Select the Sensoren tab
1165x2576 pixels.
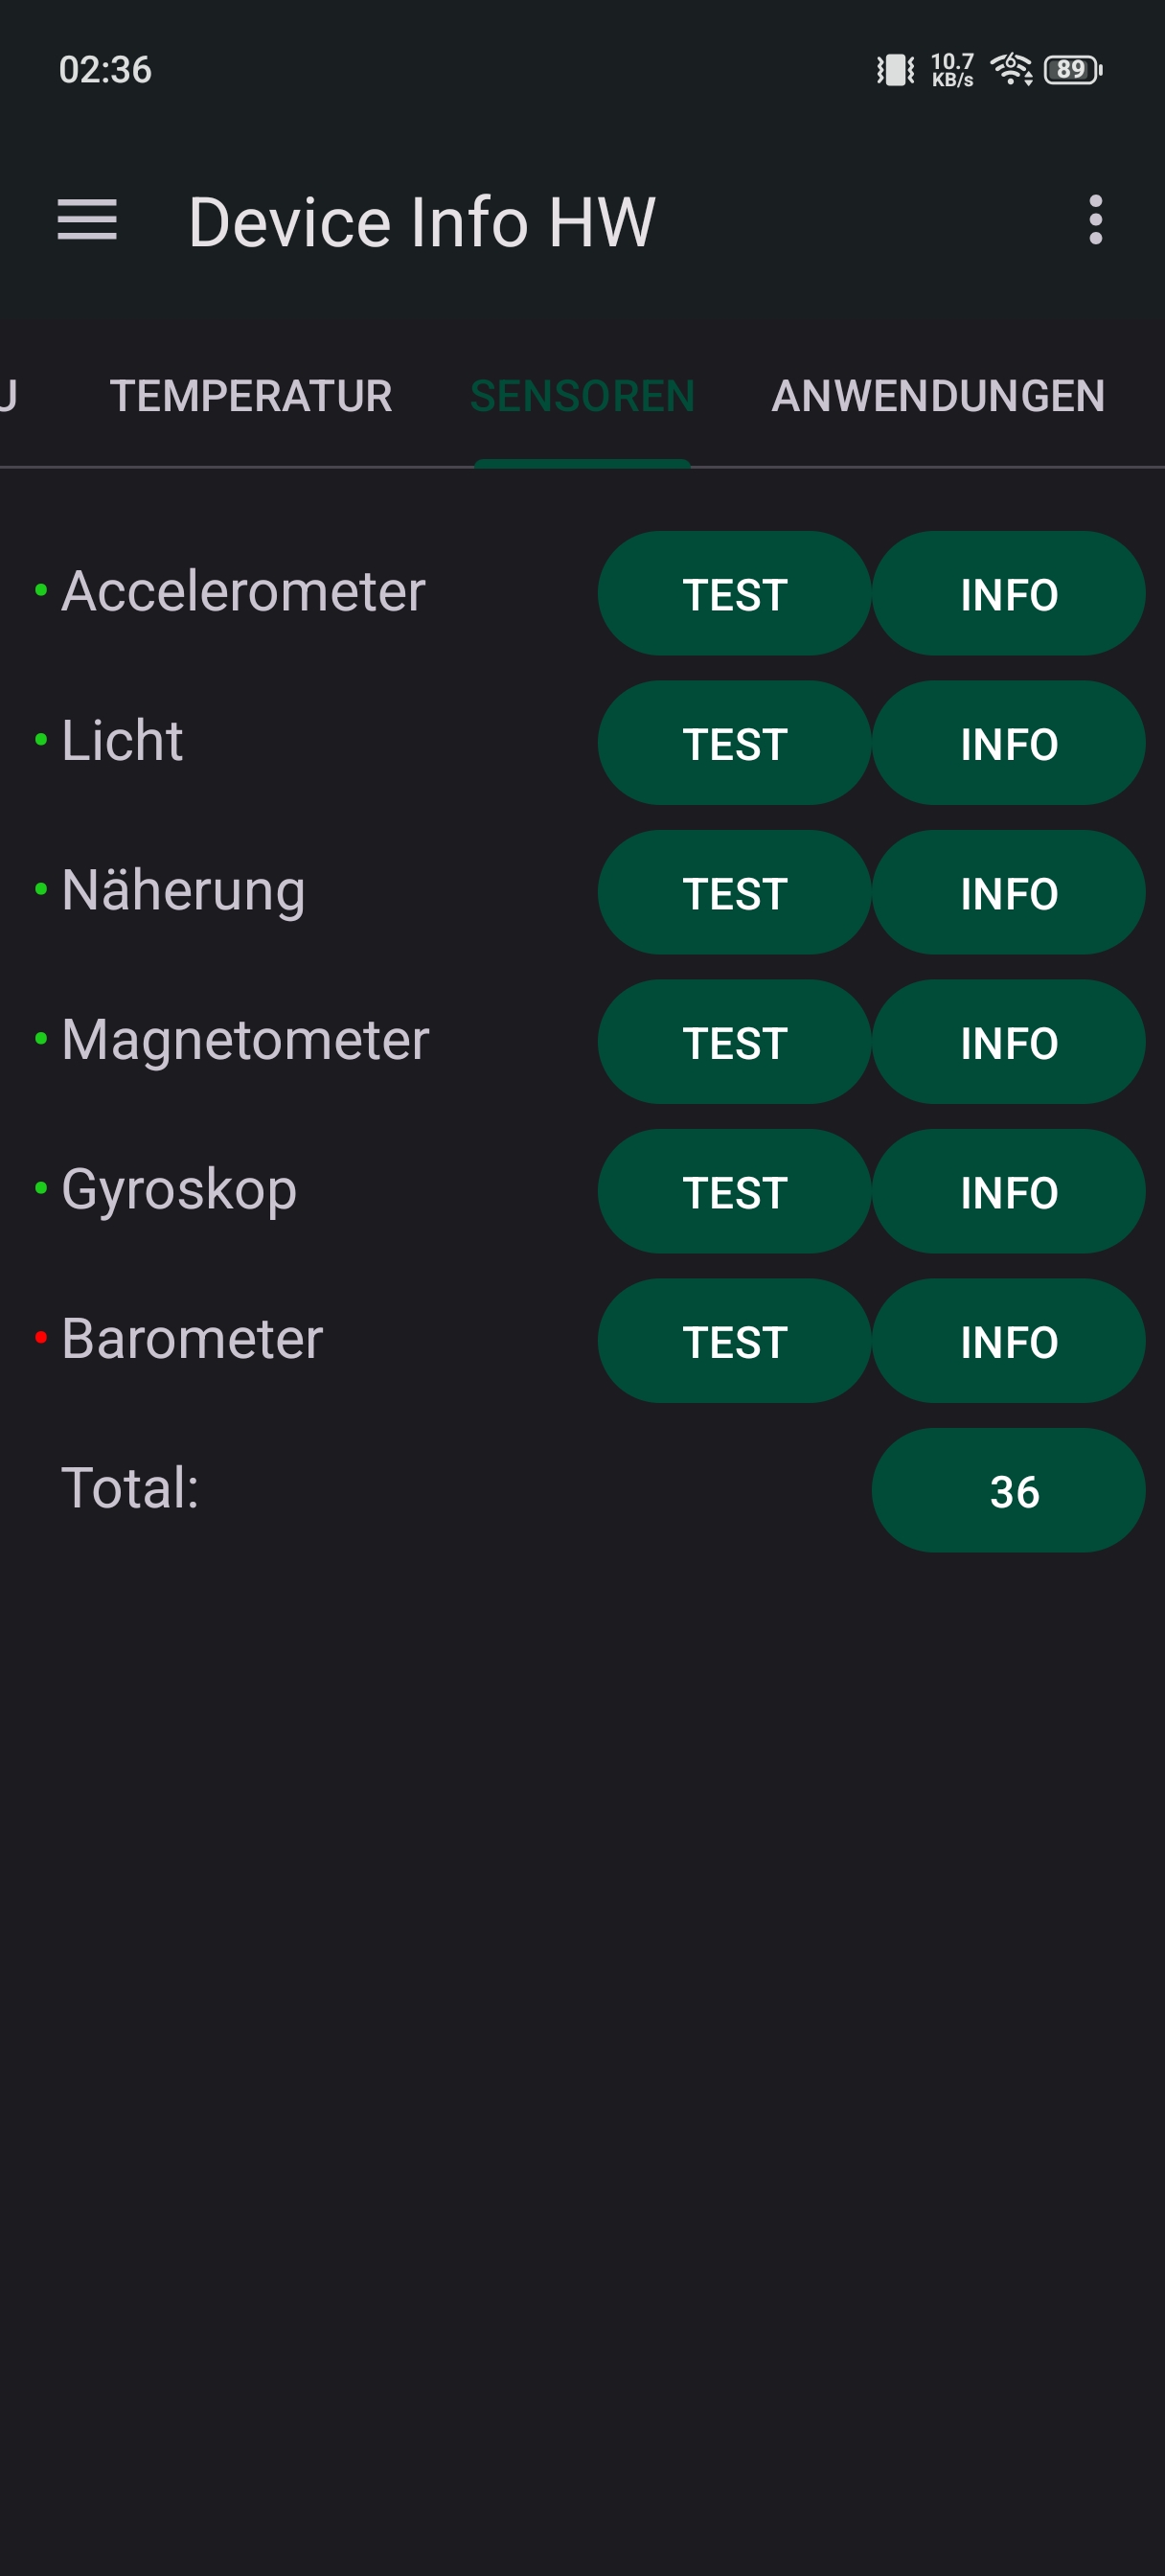tap(582, 396)
